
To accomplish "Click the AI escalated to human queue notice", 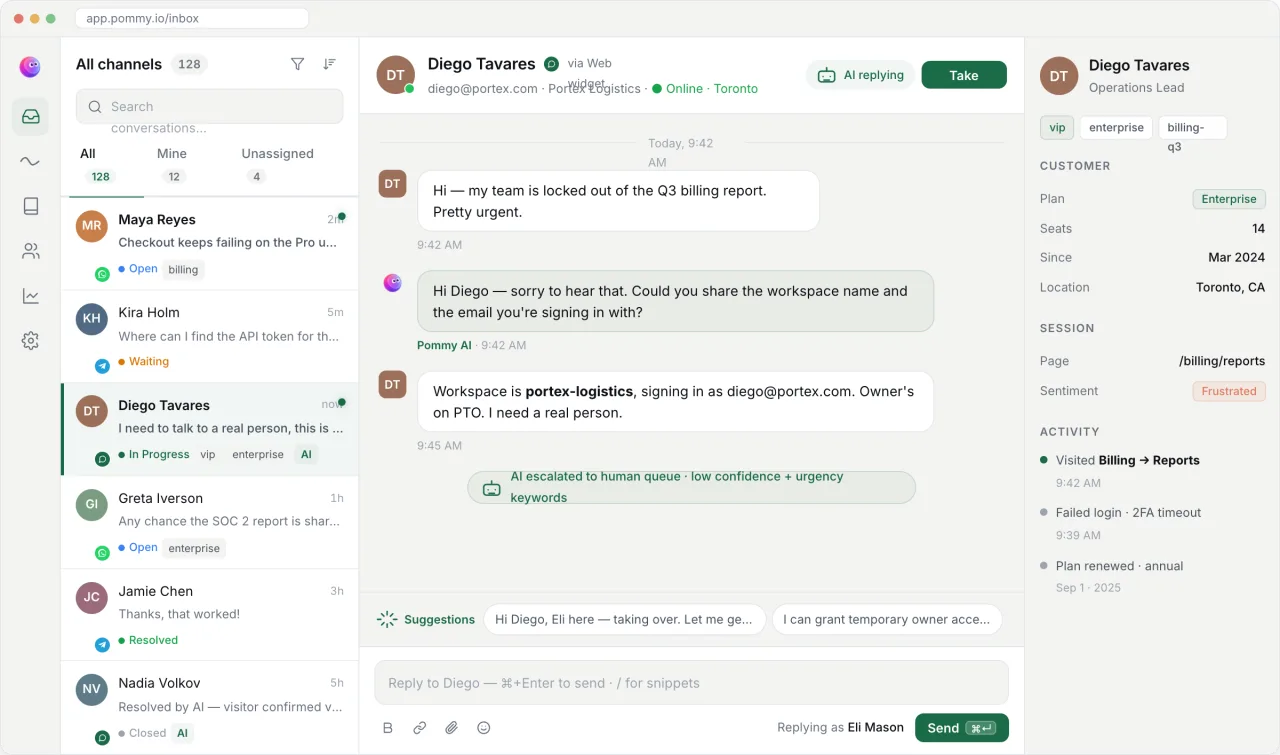I will click(x=691, y=487).
